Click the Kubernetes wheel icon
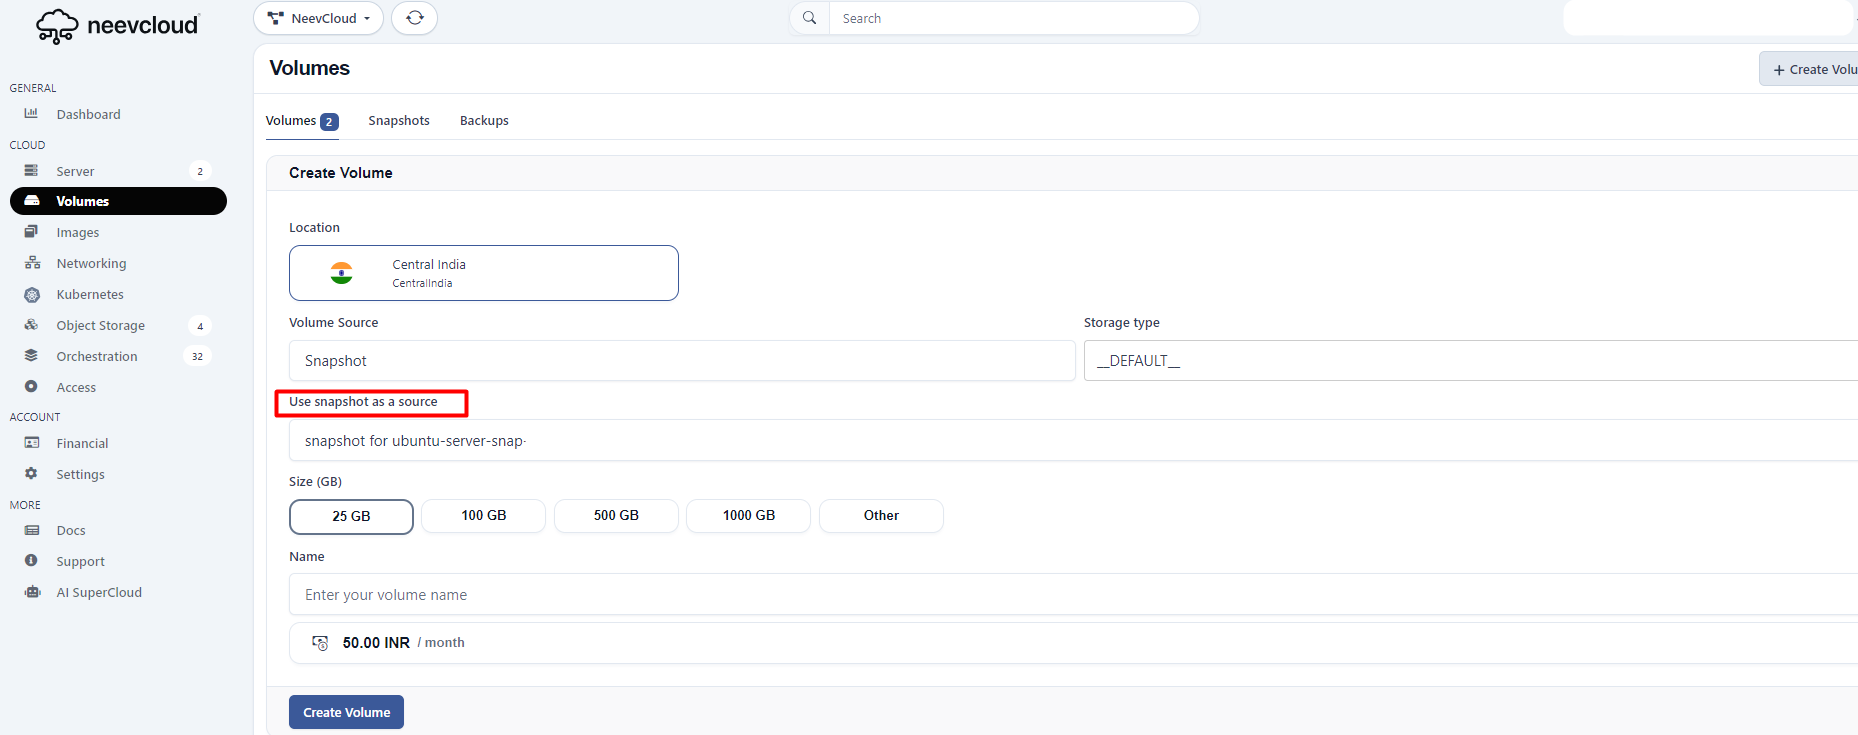This screenshot has height=735, width=1858. click(x=32, y=295)
